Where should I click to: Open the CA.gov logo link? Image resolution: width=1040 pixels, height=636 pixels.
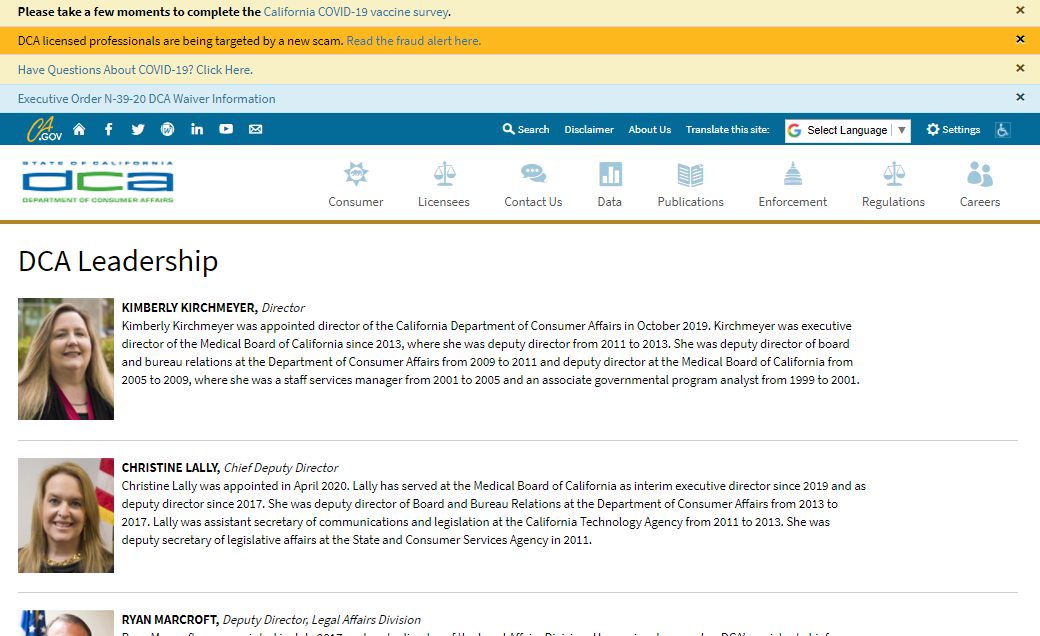tap(44, 129)
